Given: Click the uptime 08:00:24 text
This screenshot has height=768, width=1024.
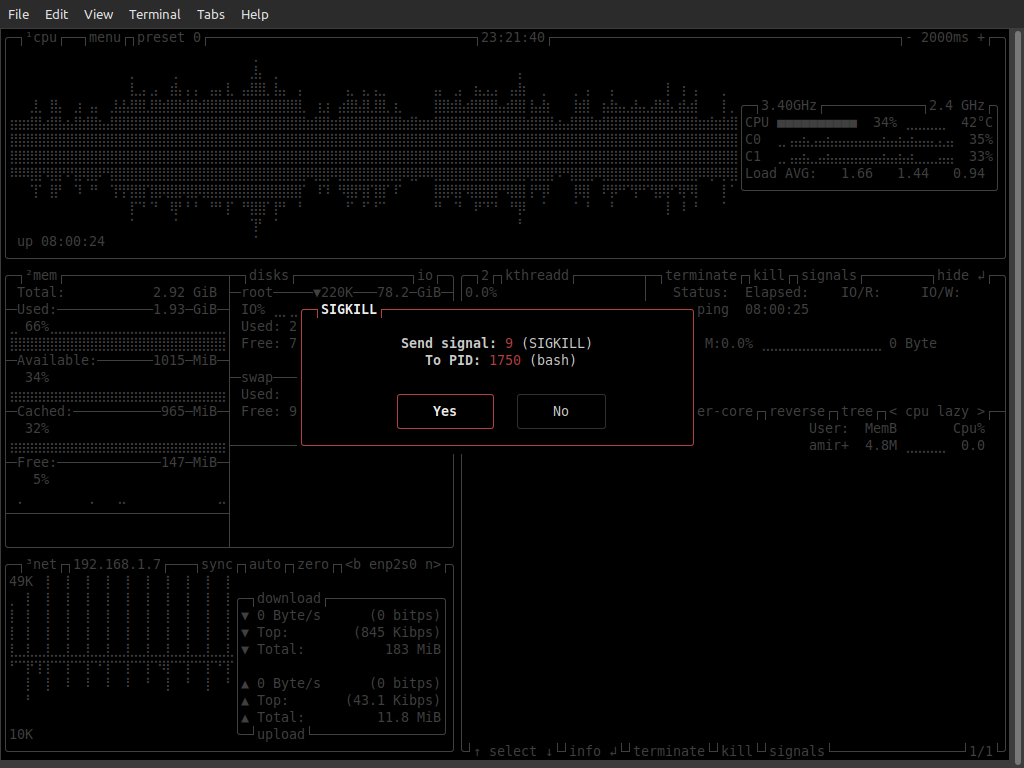Looking at the screenshot, I should coord(61,242).
